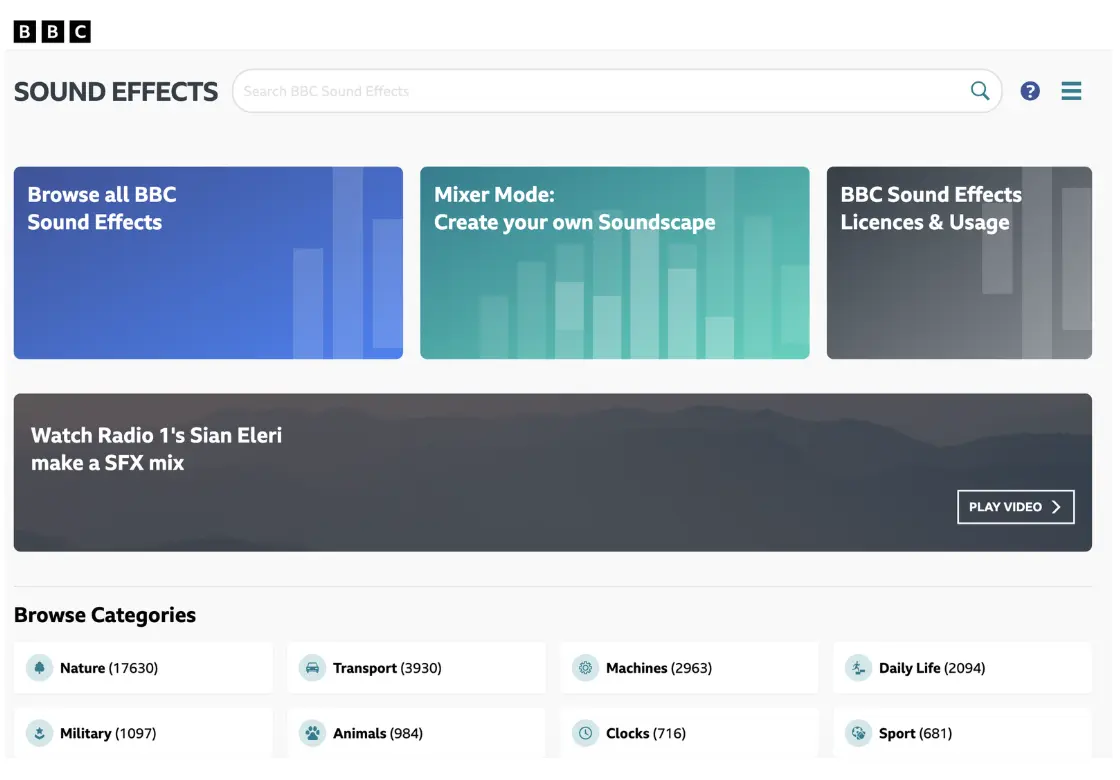Click the BBC logo
This screenshot has height=780, width=1120.
click(x=52, y=31)
